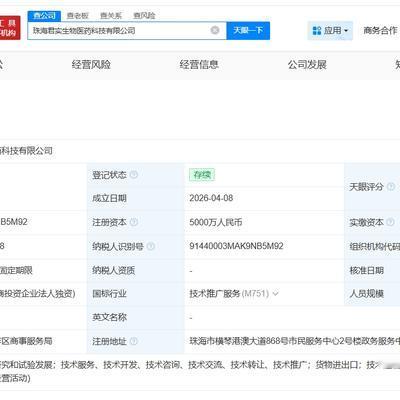Click the 人员规模 label cell

tap(372, 294)
